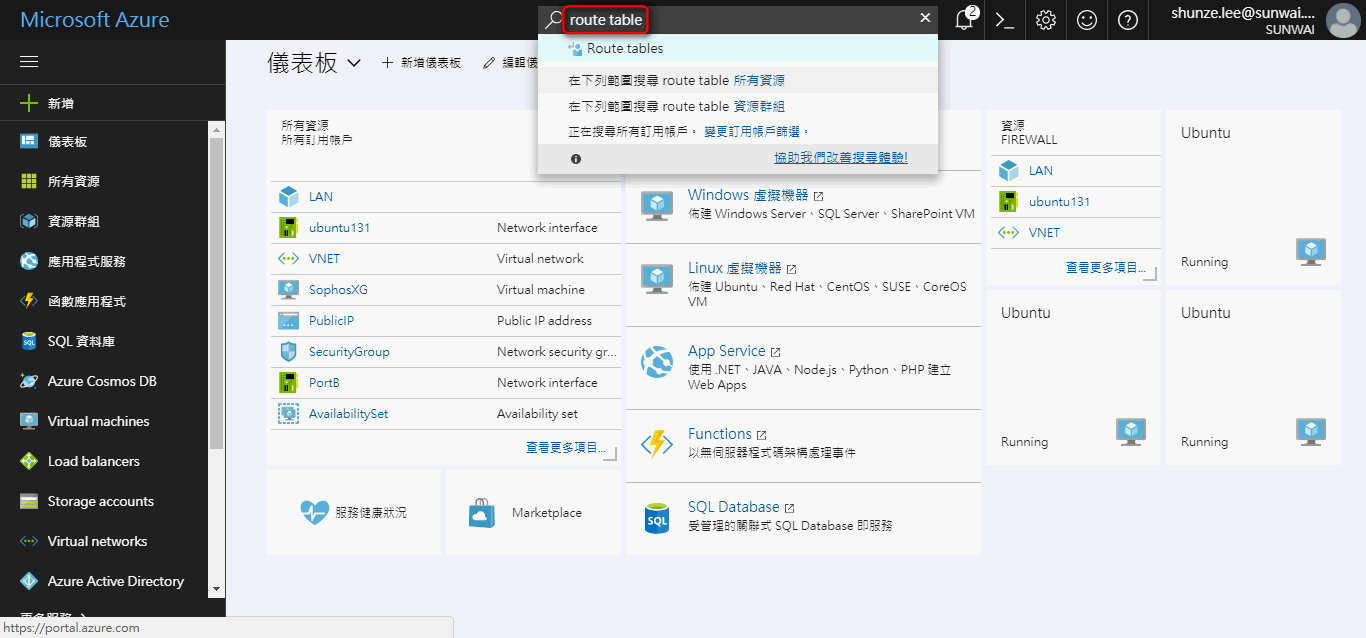Click 變更訂用帳戶篩選 link
Viewport: 1366px width, 638px height.
(x=756, y=131)
